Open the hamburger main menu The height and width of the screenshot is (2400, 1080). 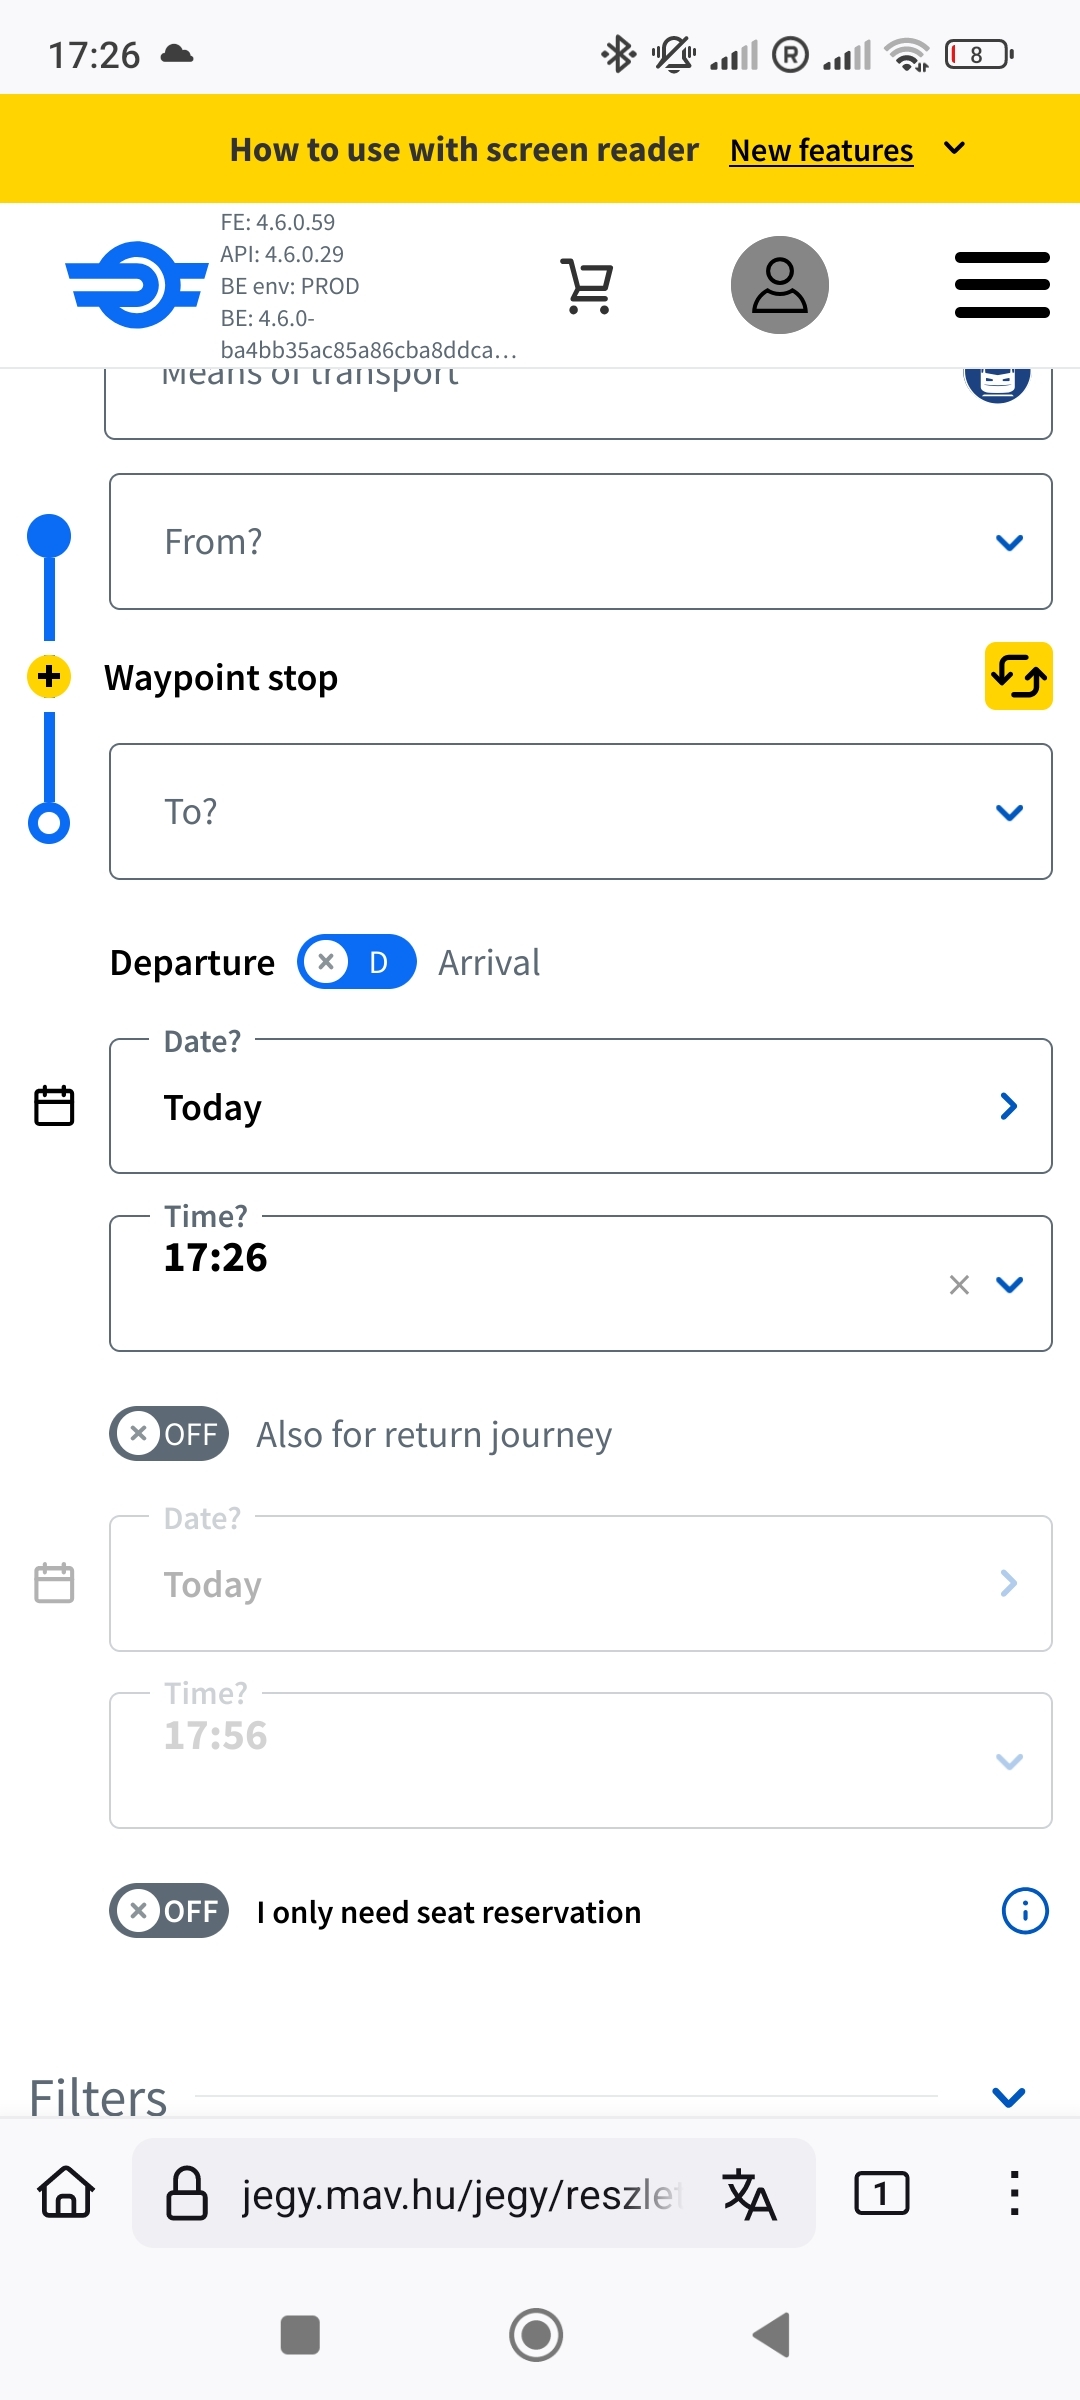tap(1002, 285)
